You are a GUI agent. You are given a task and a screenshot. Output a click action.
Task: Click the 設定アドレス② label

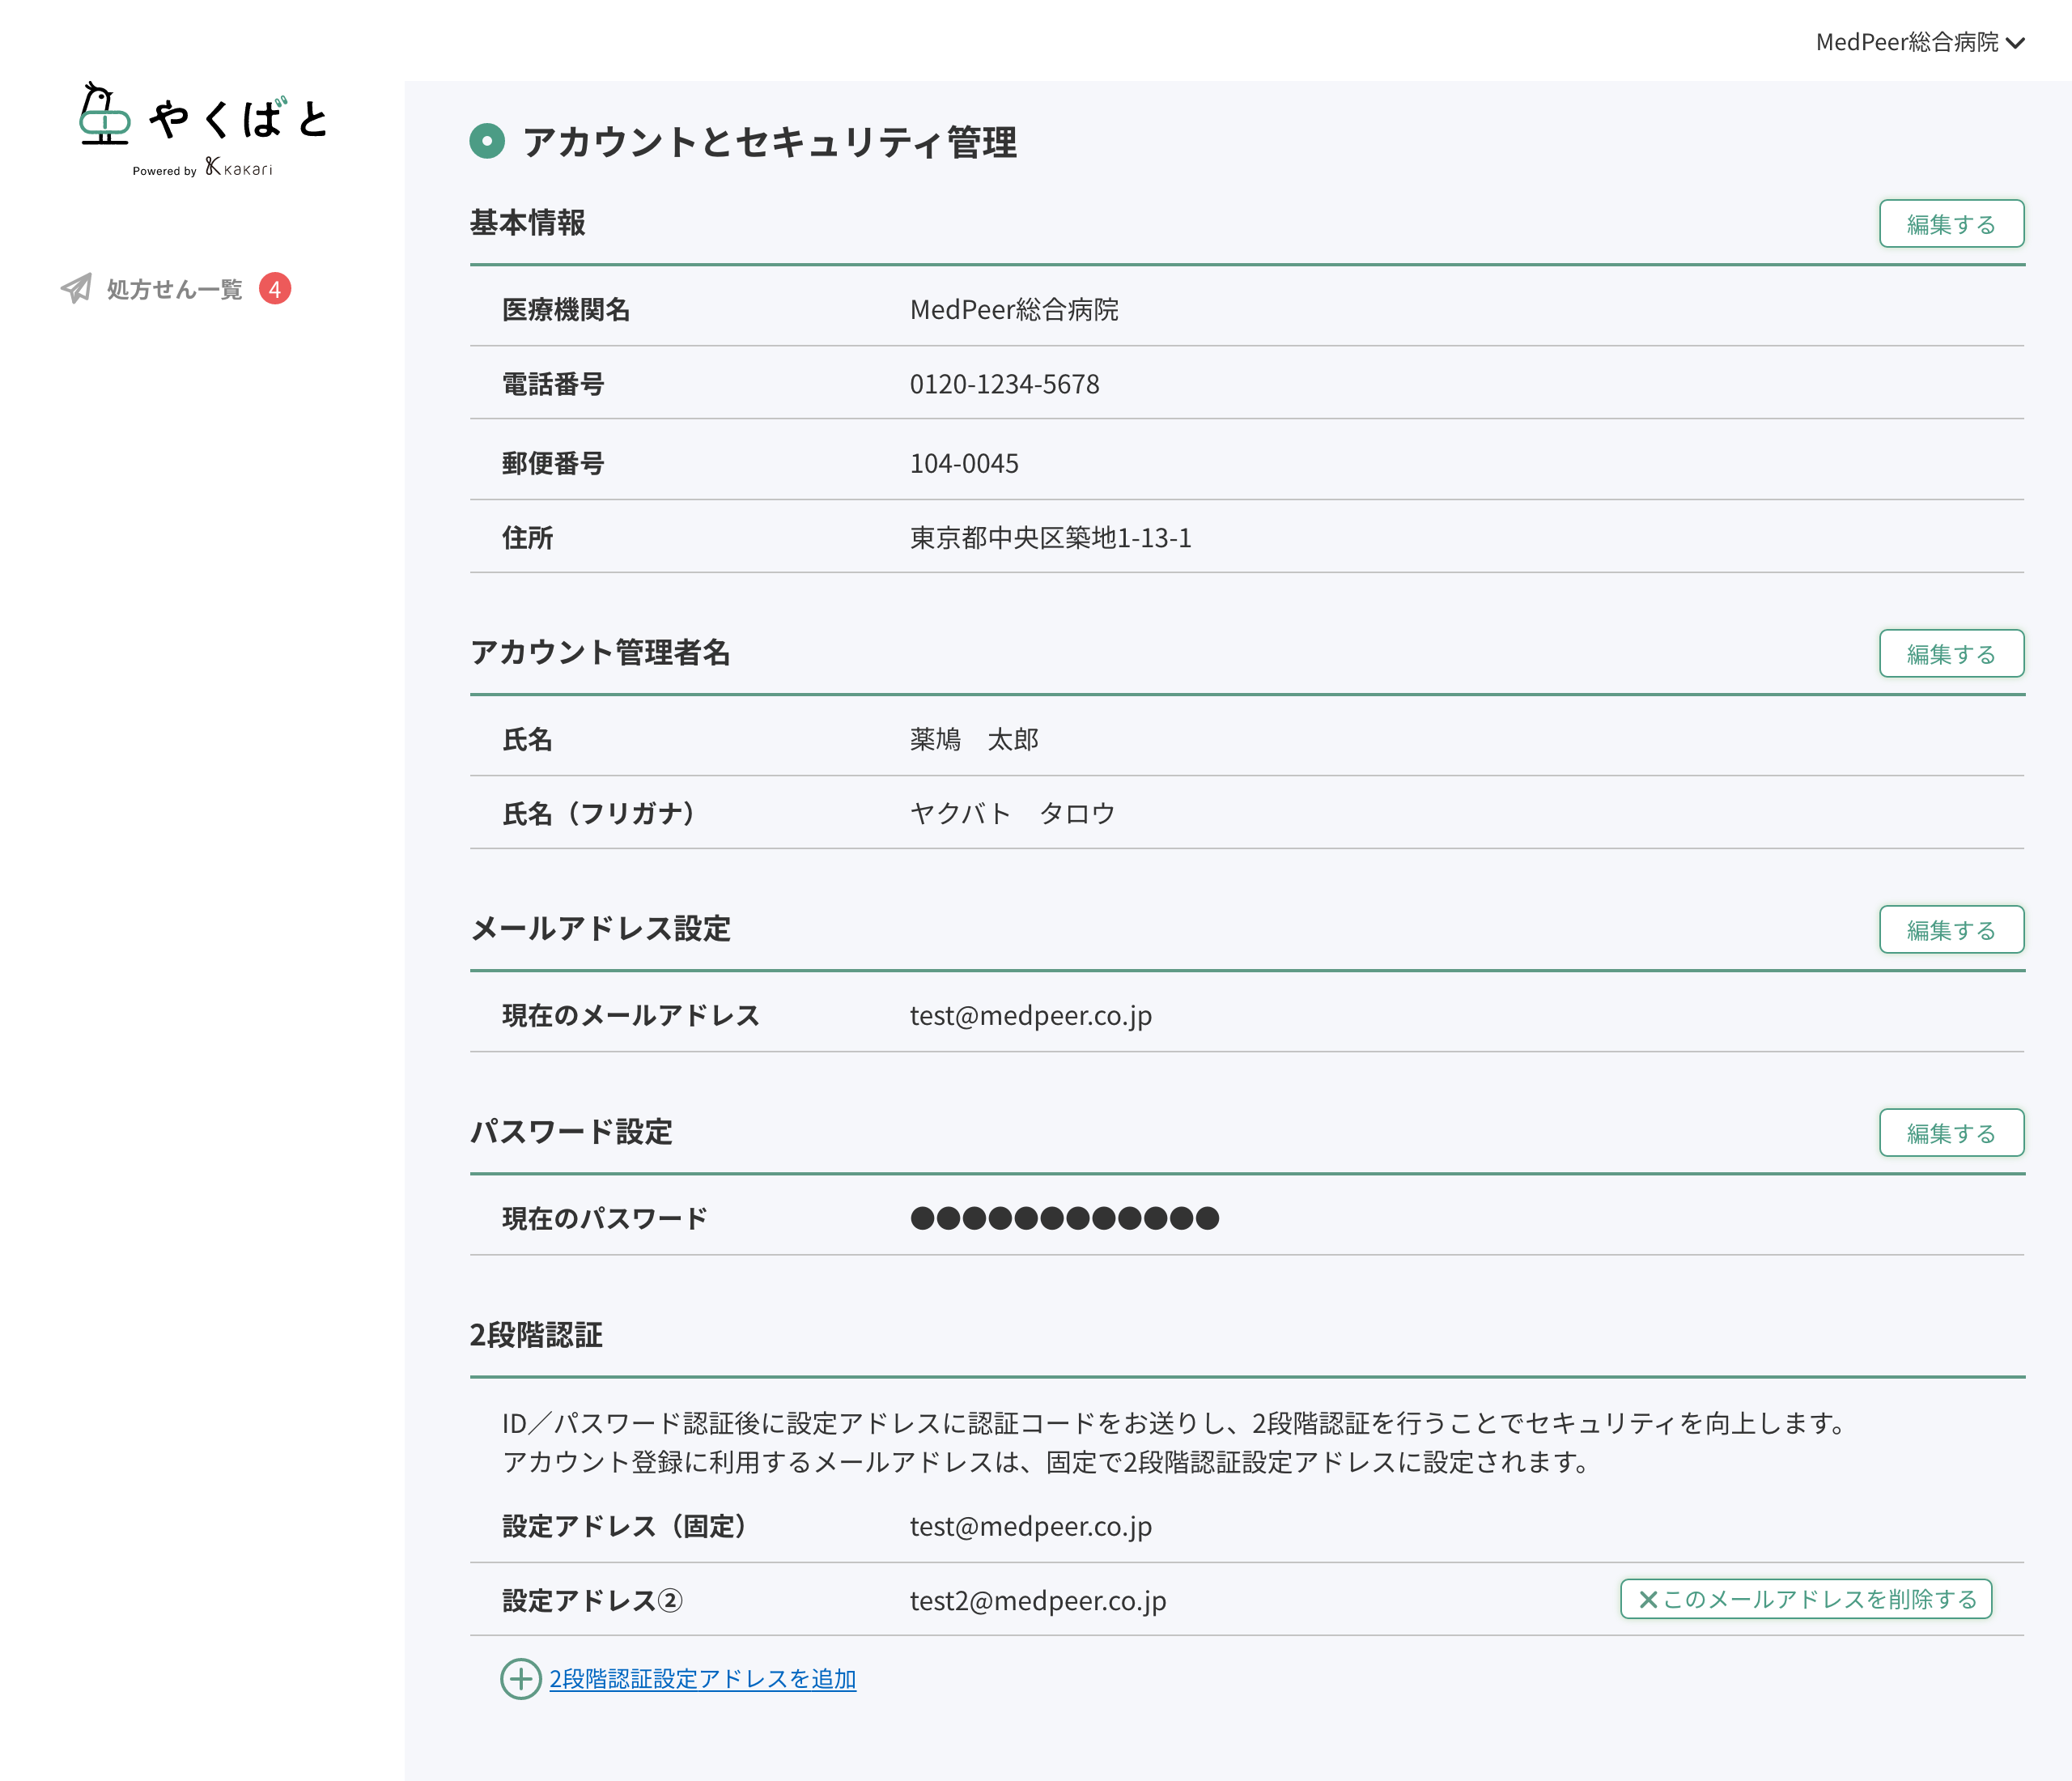[592, 1601]
